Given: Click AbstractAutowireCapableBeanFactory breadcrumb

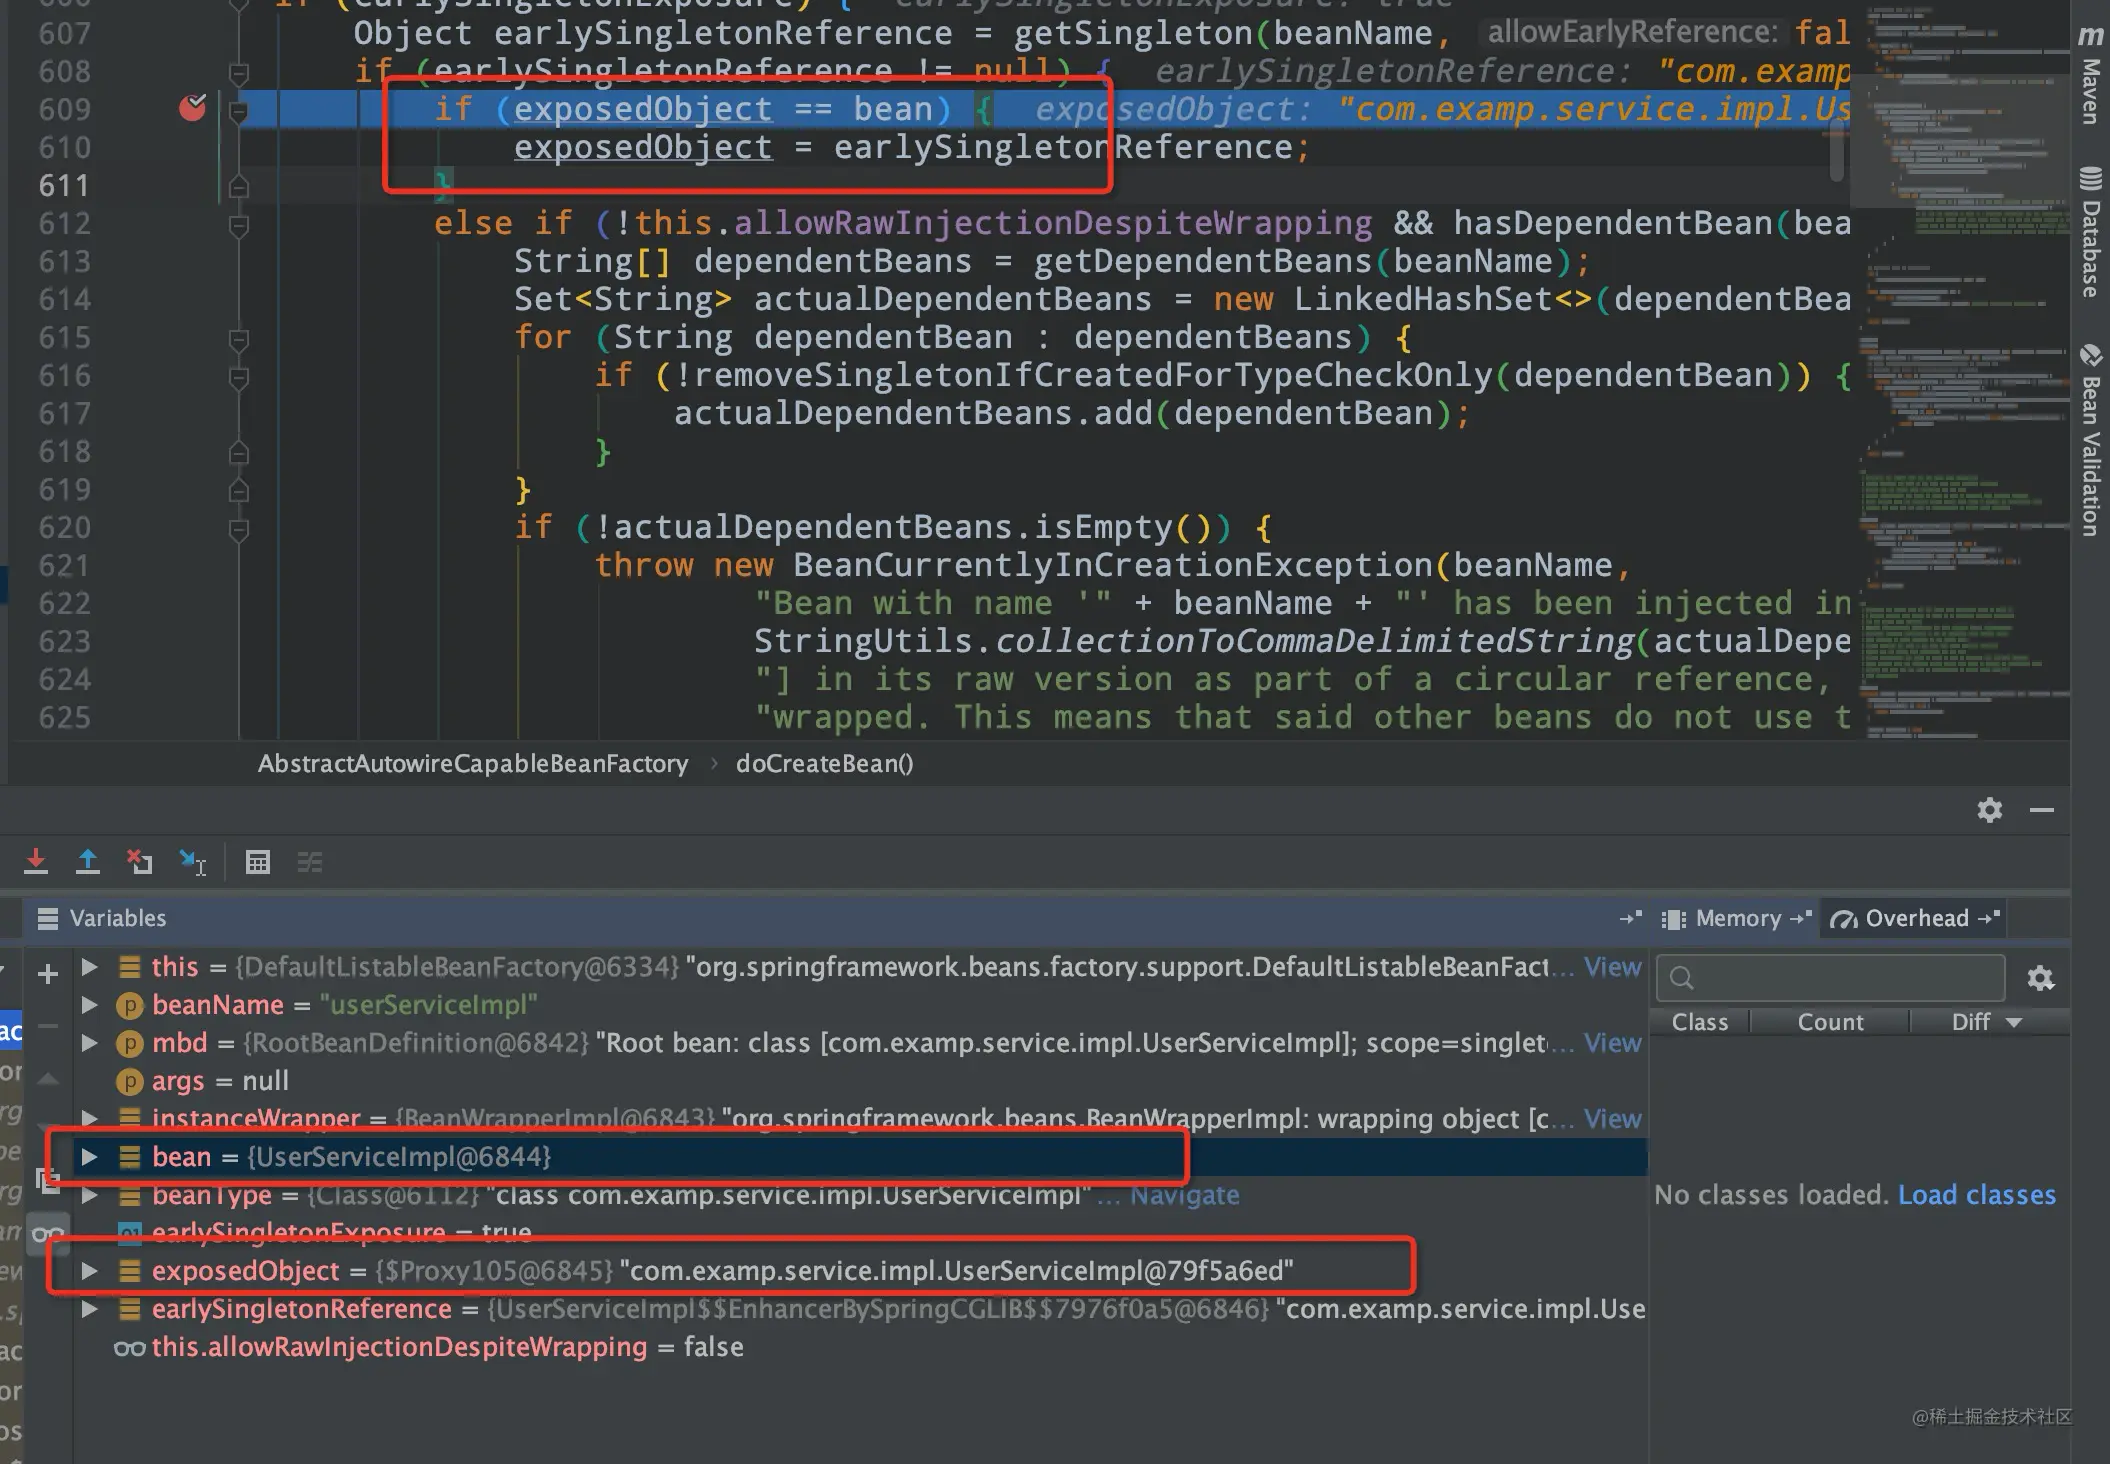Looking at the screenshot, I should (473, 764).
